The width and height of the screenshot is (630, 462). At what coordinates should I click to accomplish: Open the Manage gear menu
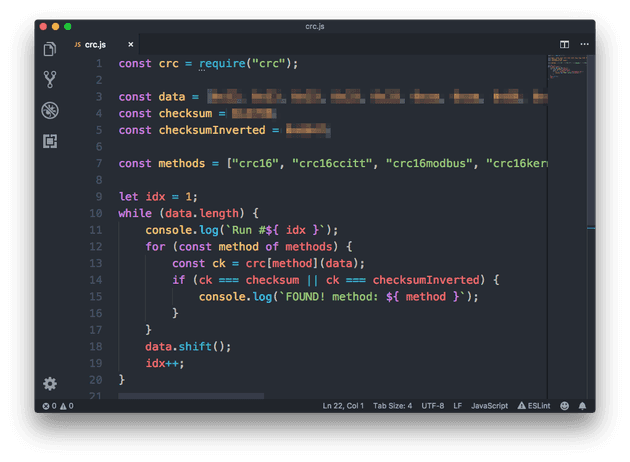click(x=49, y=384)
